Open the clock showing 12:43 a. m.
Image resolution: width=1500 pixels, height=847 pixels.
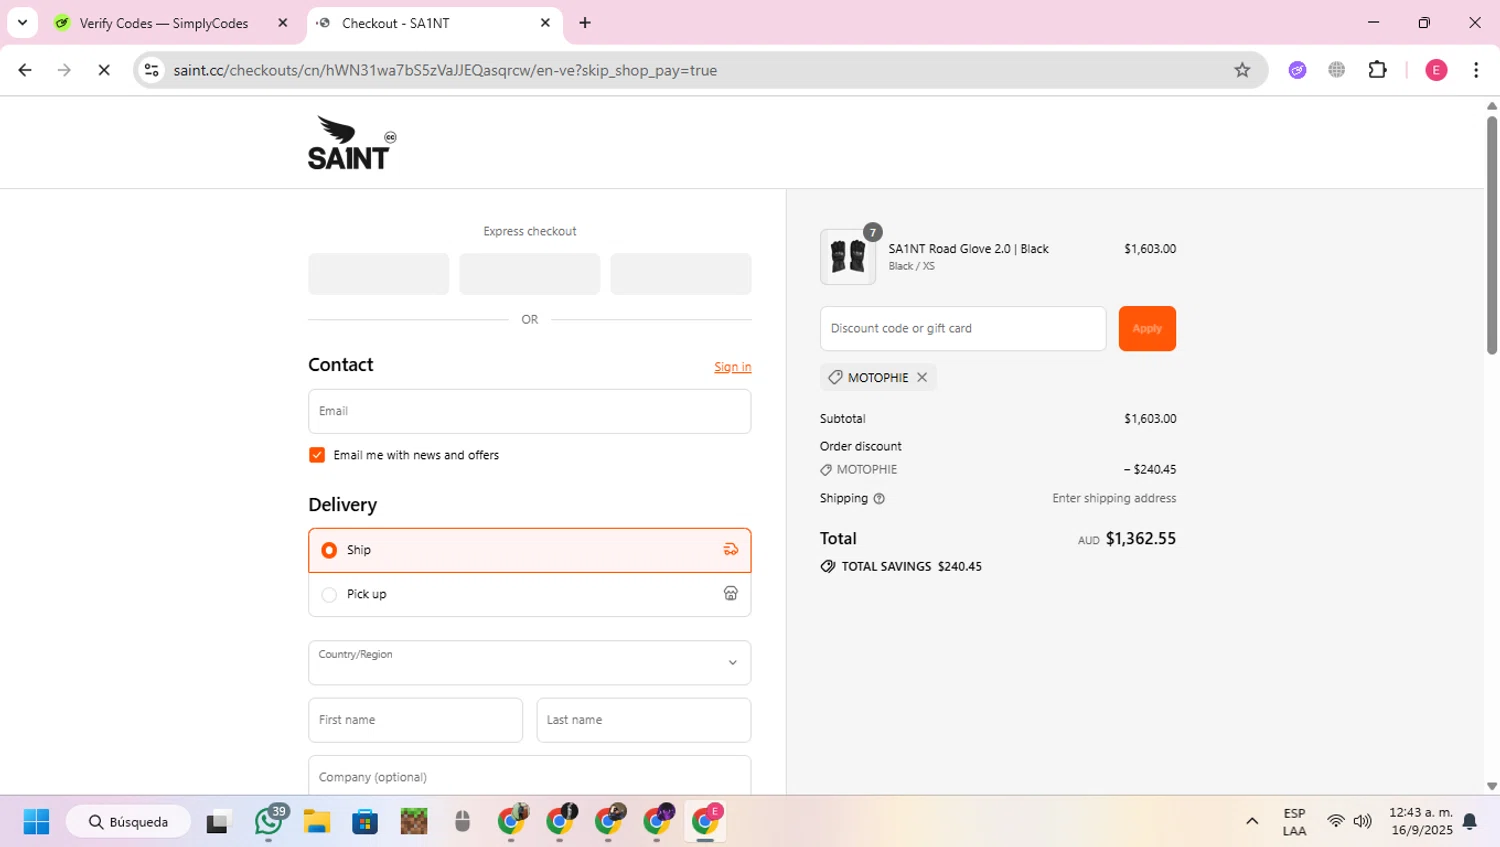point(1420,822)
